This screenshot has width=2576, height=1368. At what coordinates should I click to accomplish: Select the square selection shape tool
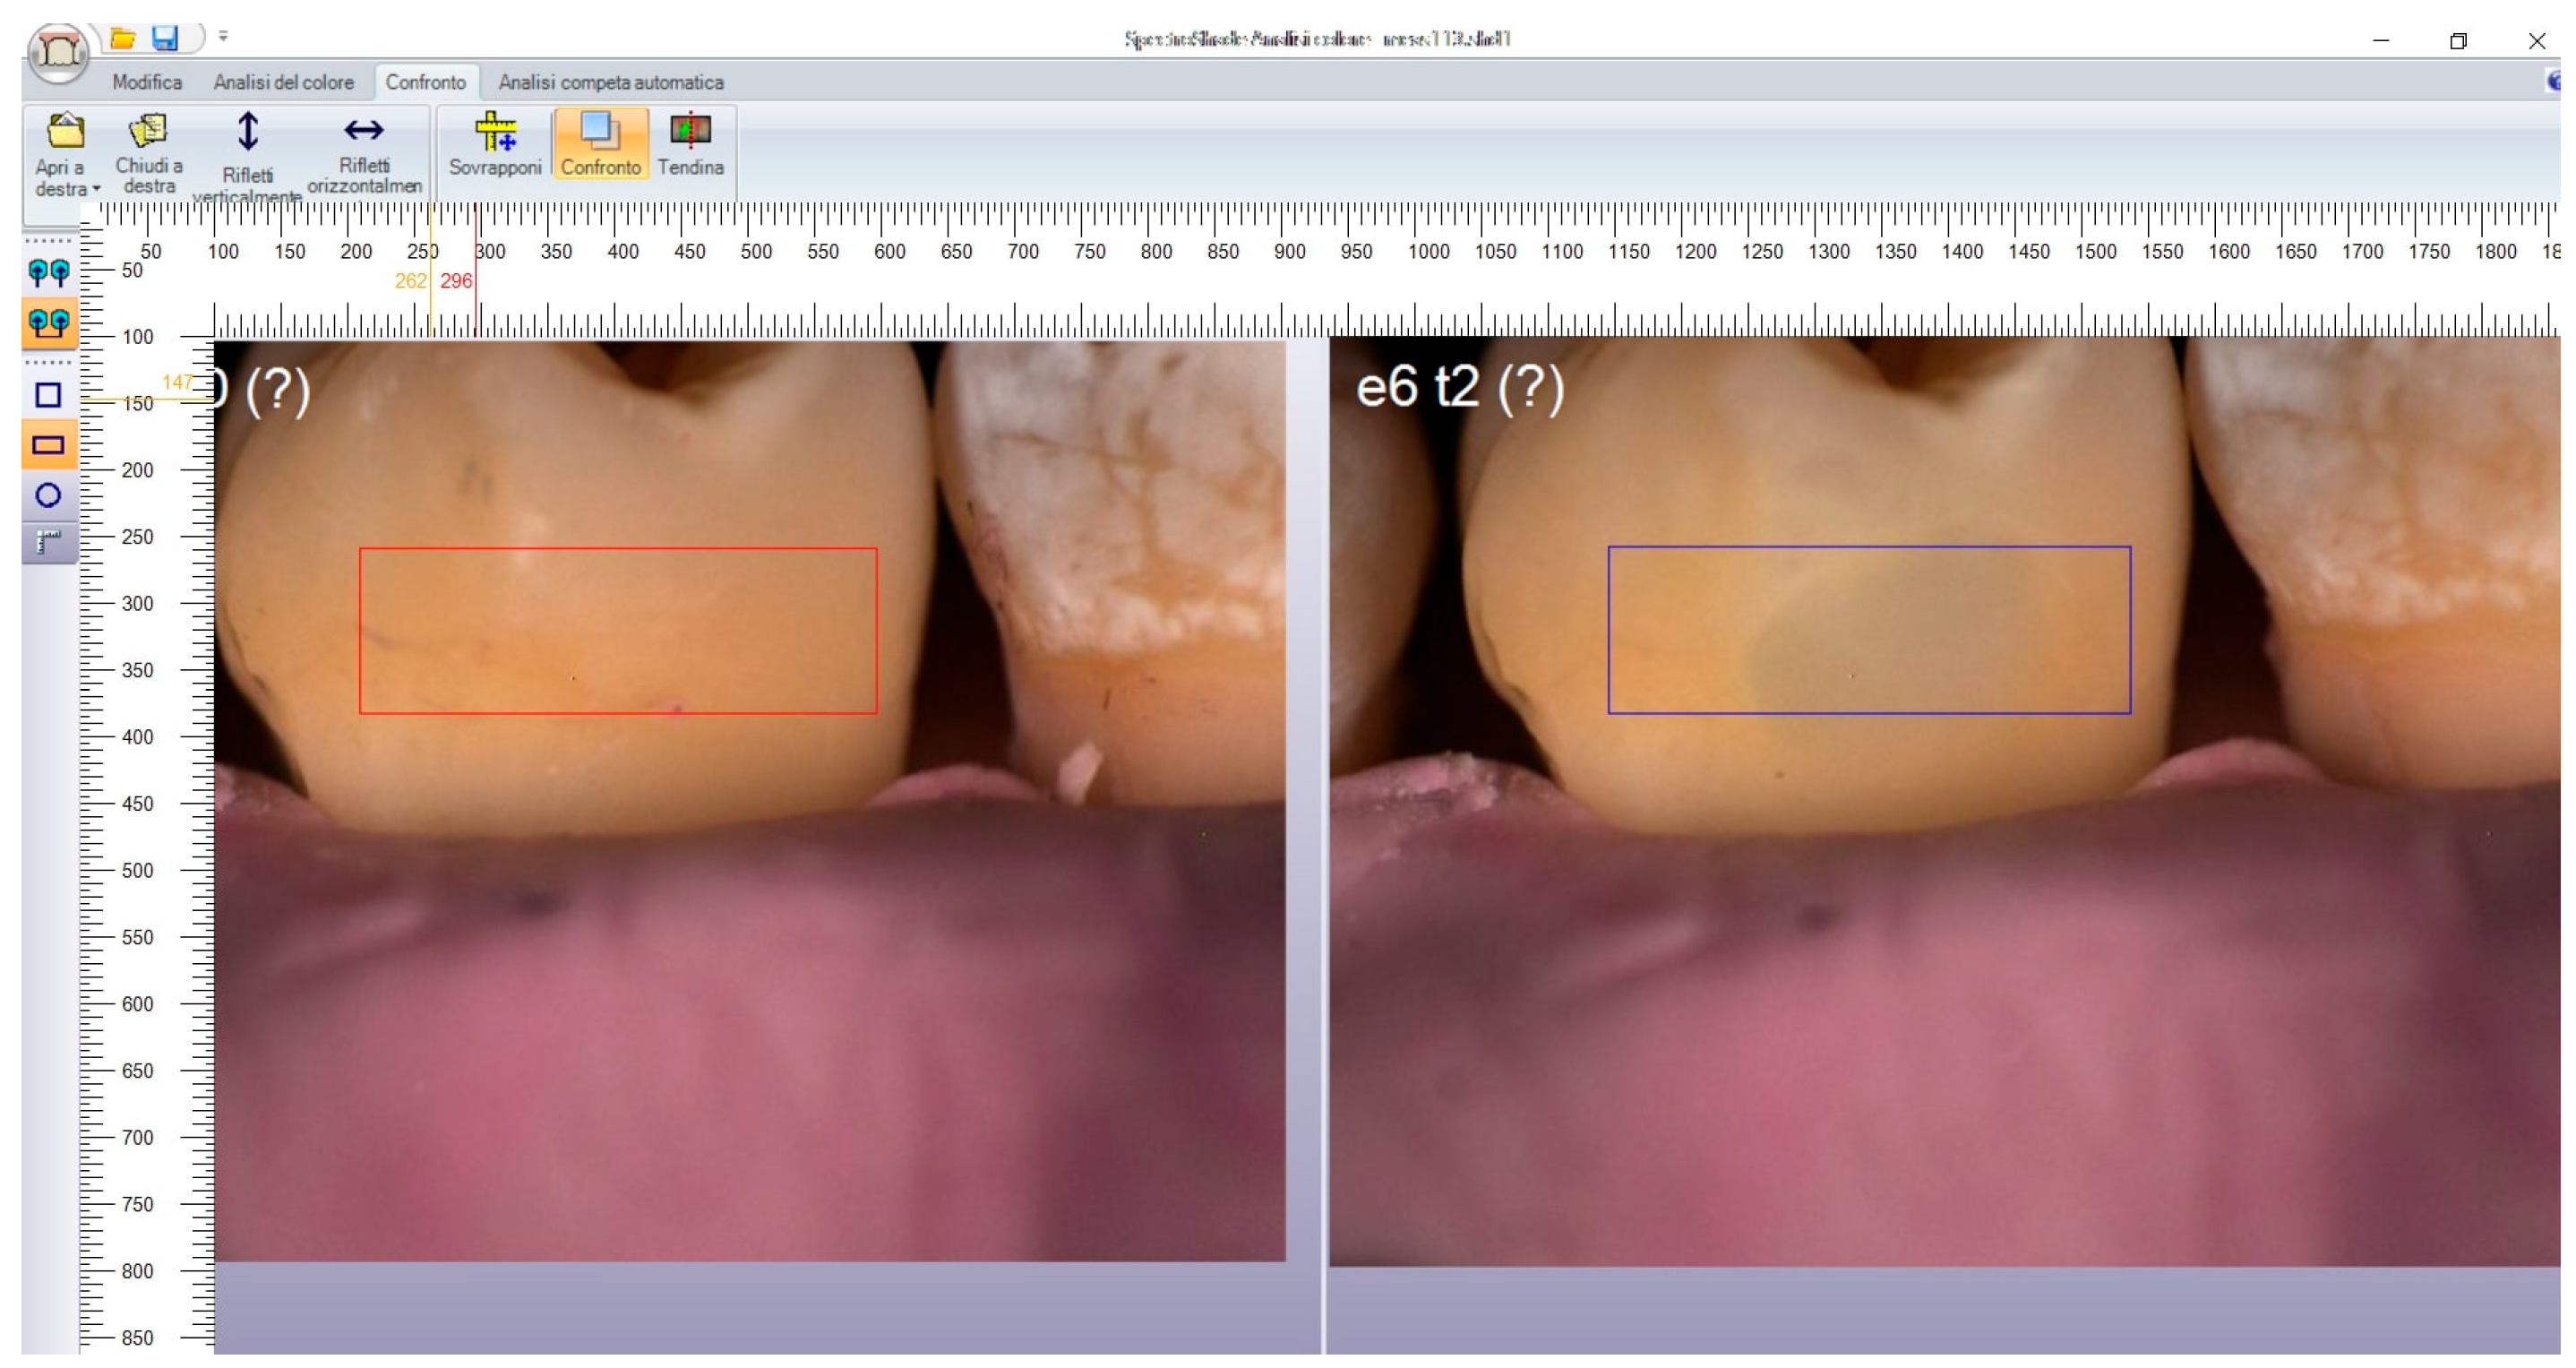tap(48, 395)
